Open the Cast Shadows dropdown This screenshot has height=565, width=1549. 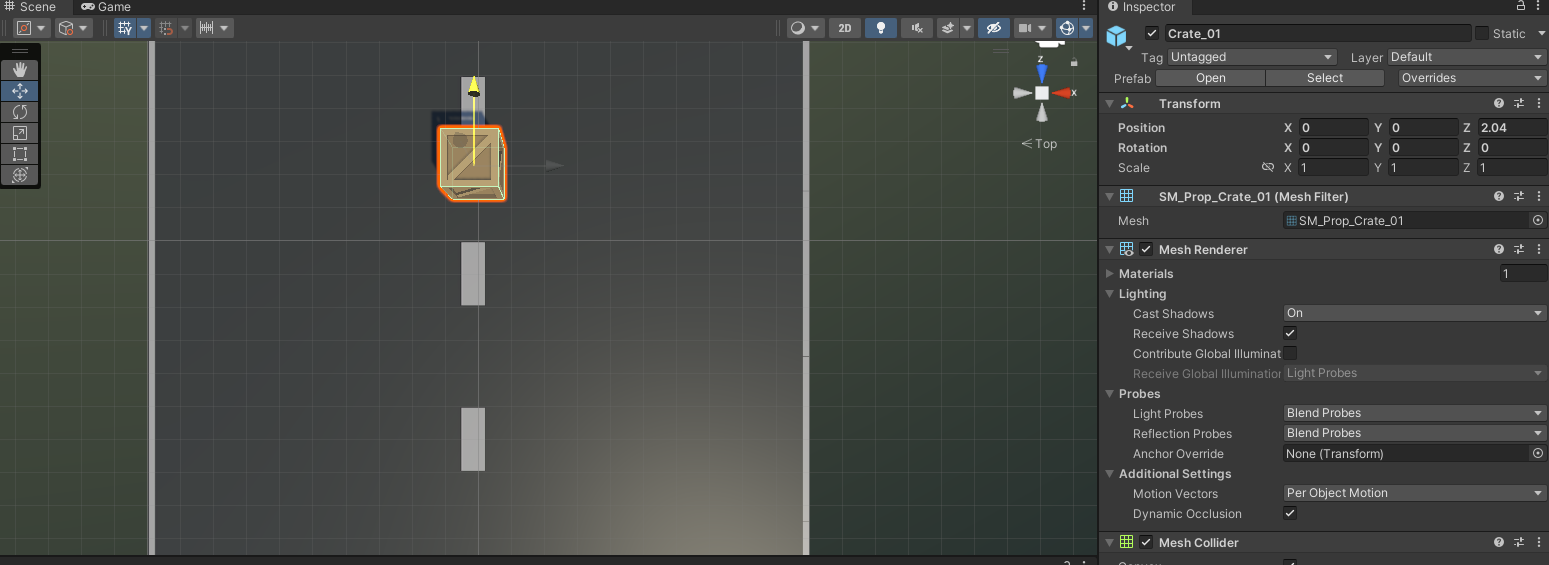pyautogui.click(x=1414, y=313)
